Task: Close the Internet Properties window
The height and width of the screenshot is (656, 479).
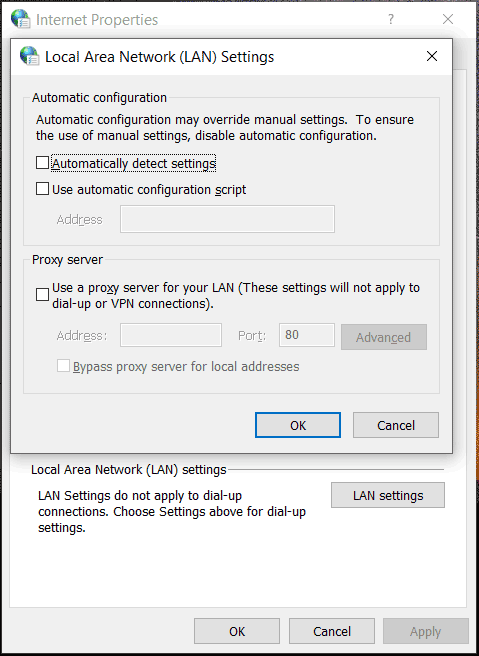Action: click(x=448, y=19)
